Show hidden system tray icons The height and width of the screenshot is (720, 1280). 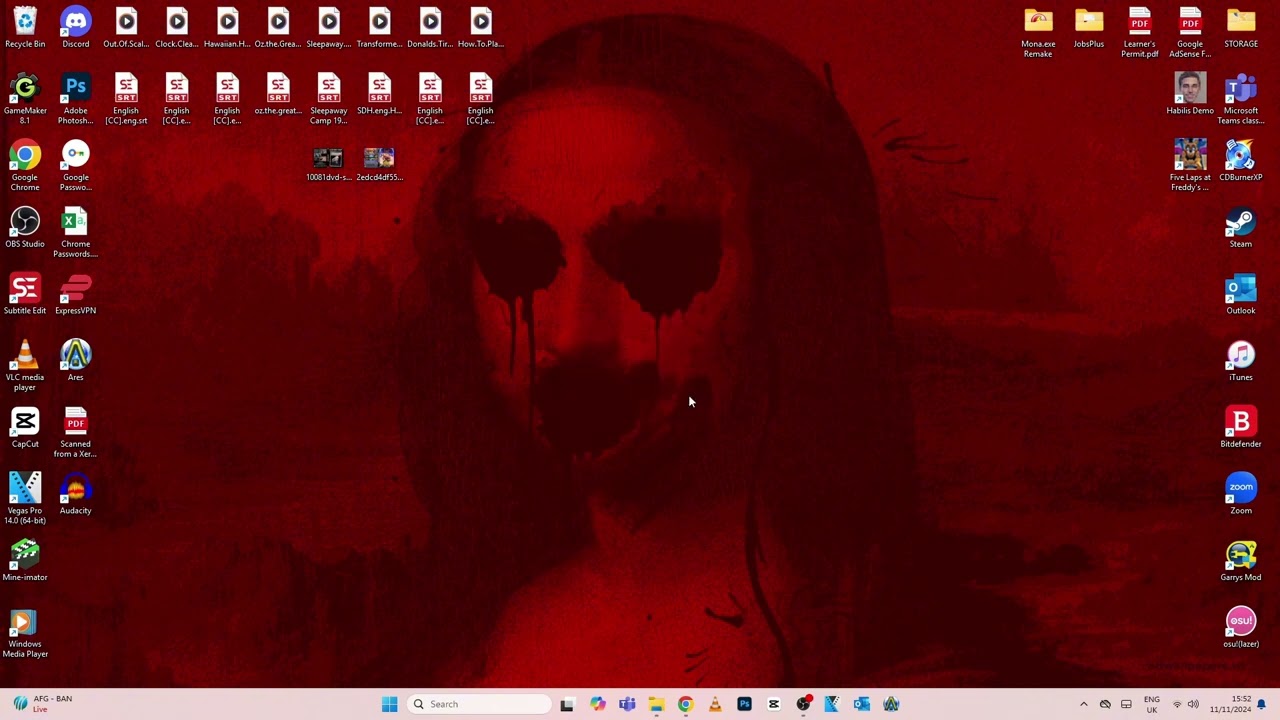click(1083, 704)
